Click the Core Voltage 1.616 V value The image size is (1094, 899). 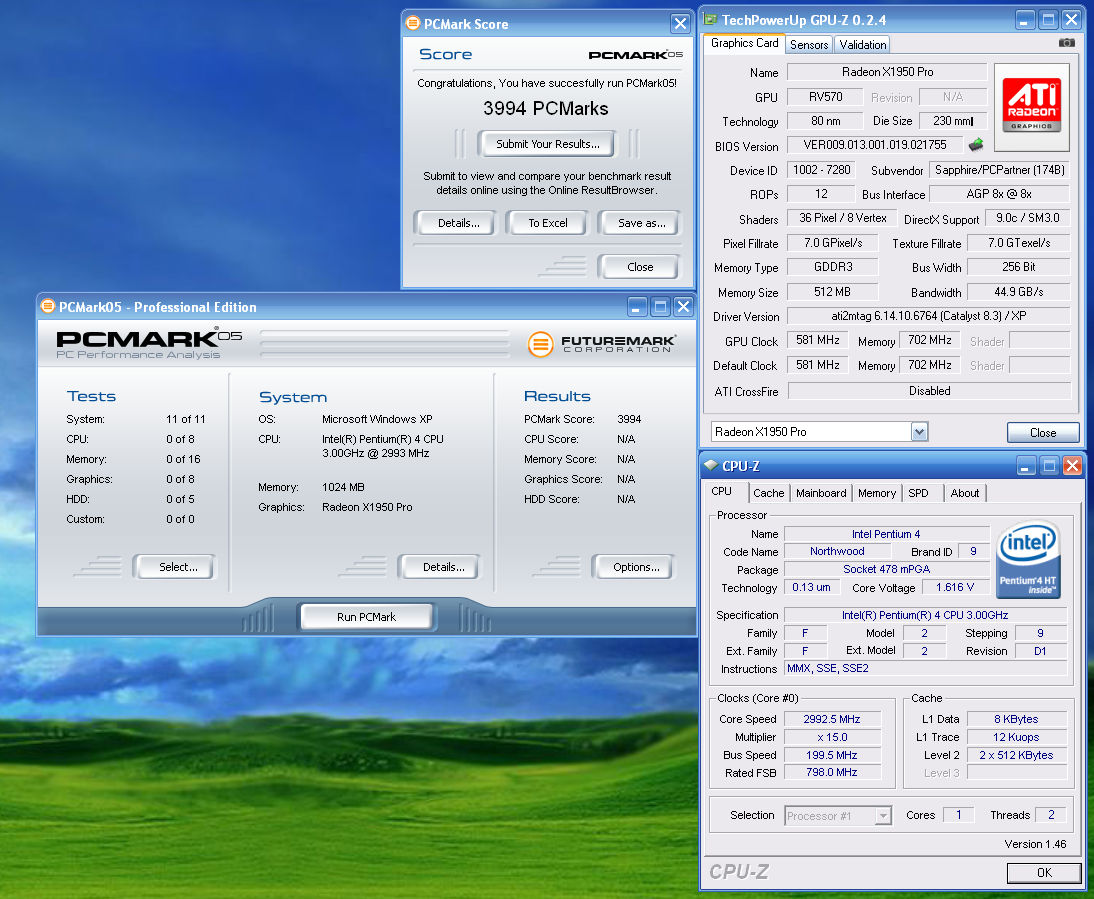955,587
